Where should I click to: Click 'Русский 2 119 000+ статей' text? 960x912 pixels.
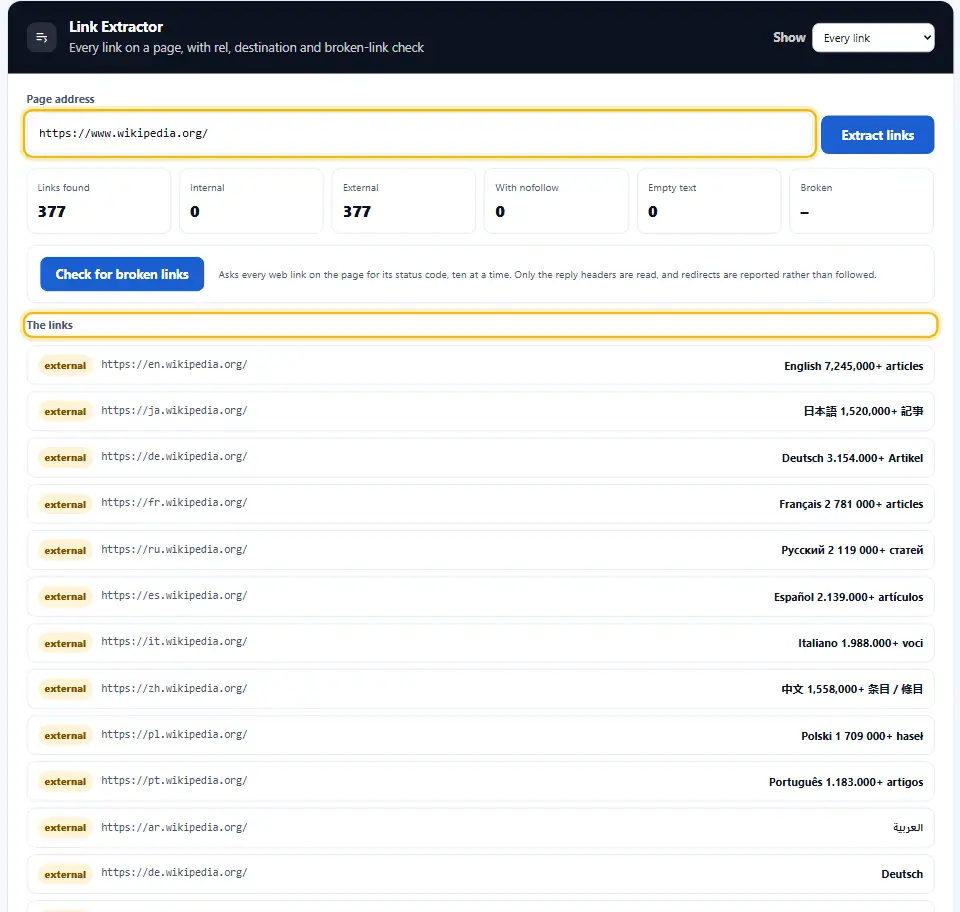852,550
